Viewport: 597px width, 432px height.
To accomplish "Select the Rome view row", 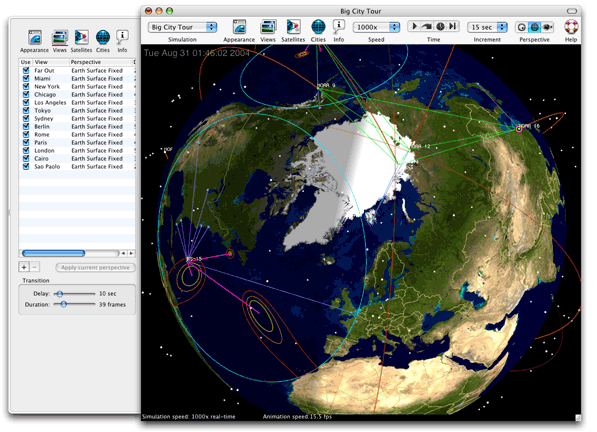I will [x=78, y=135].
